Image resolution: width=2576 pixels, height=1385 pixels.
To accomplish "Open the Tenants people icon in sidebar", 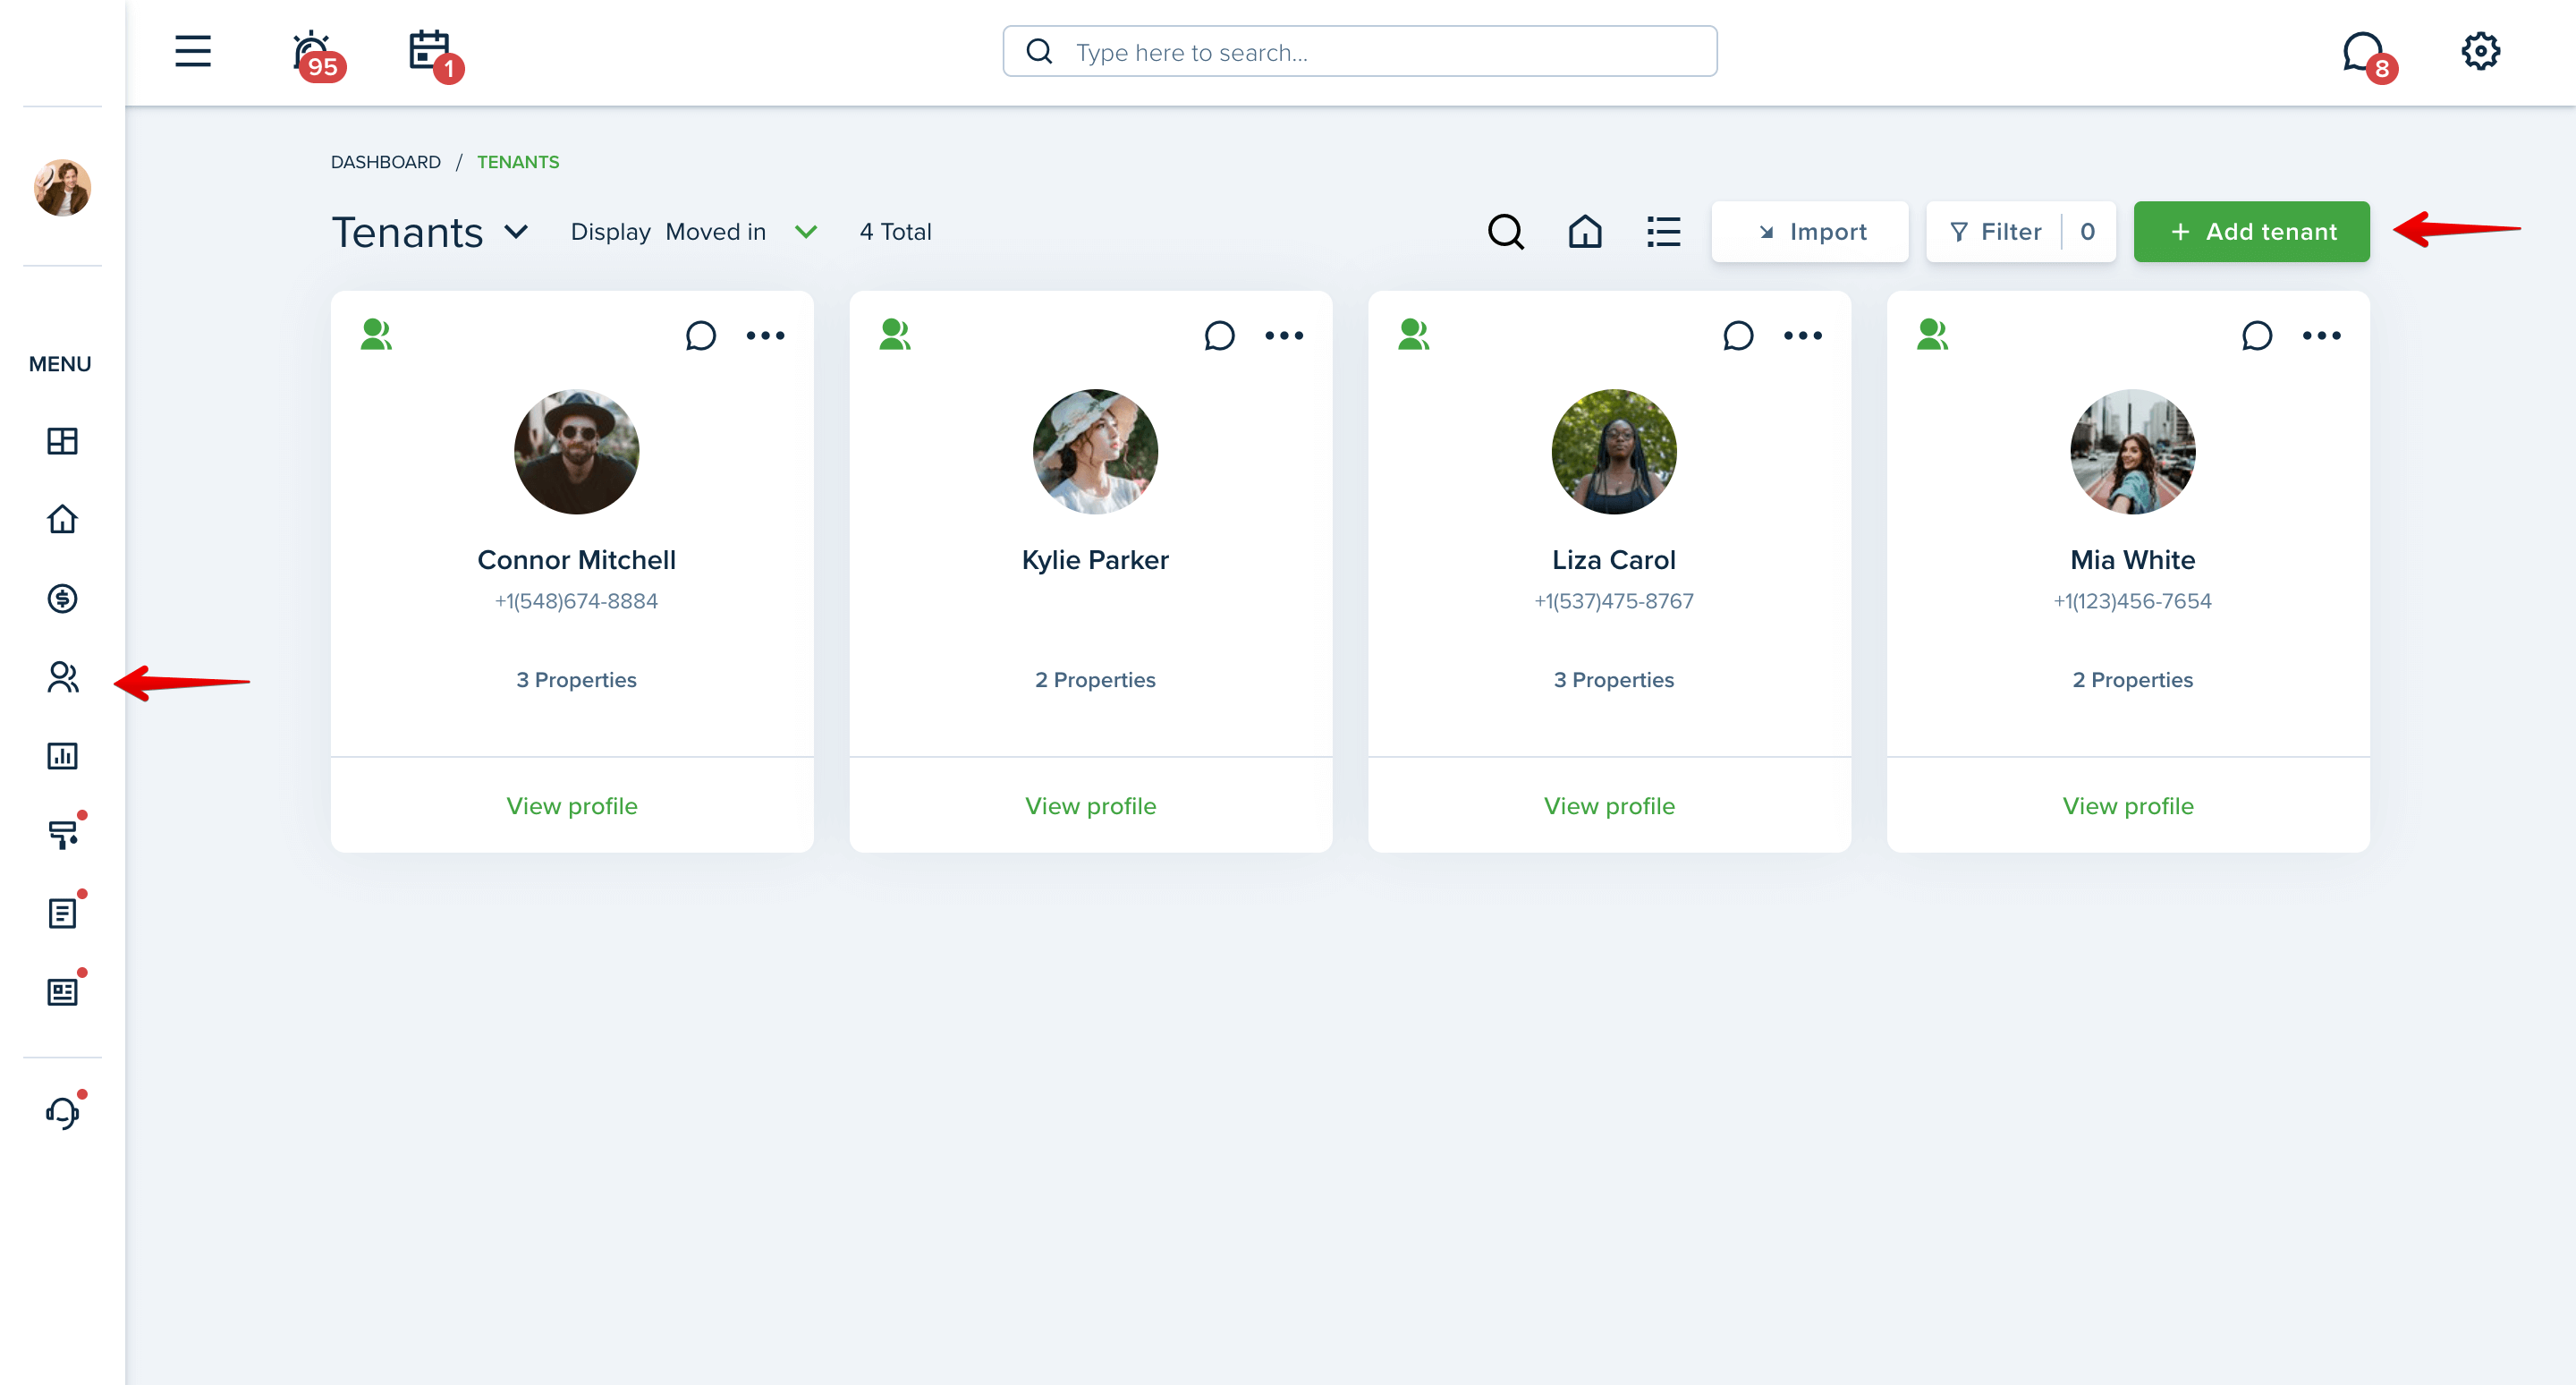I will pos(62,677).
